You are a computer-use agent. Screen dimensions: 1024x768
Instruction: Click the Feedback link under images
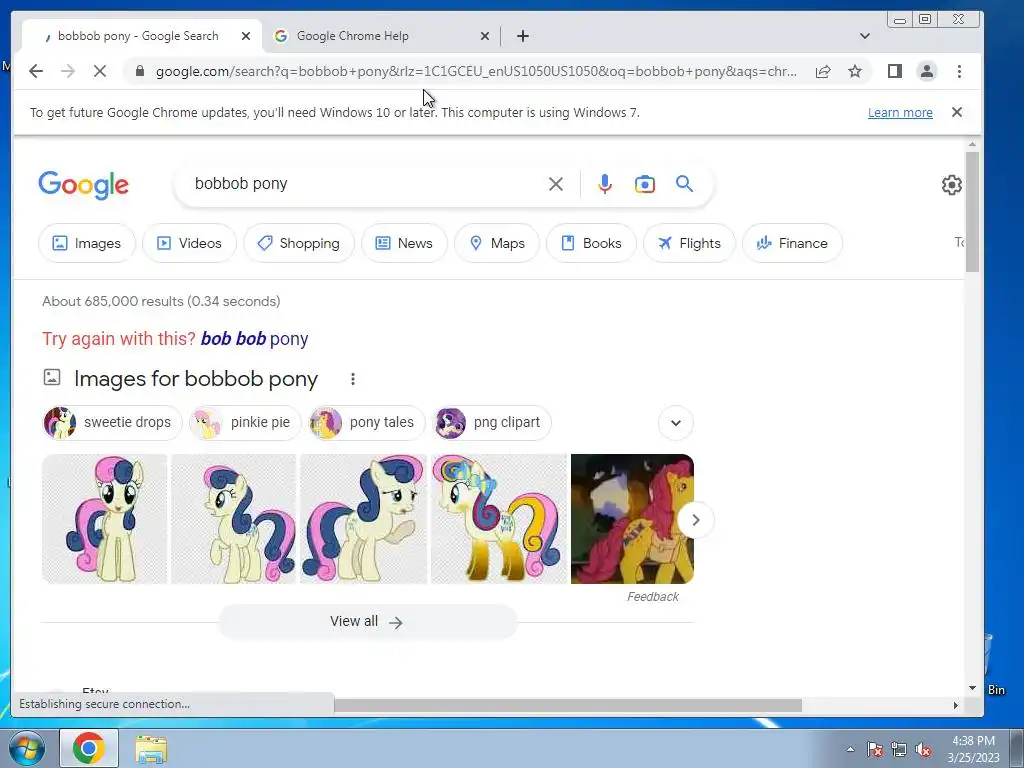tap(652, 597)
